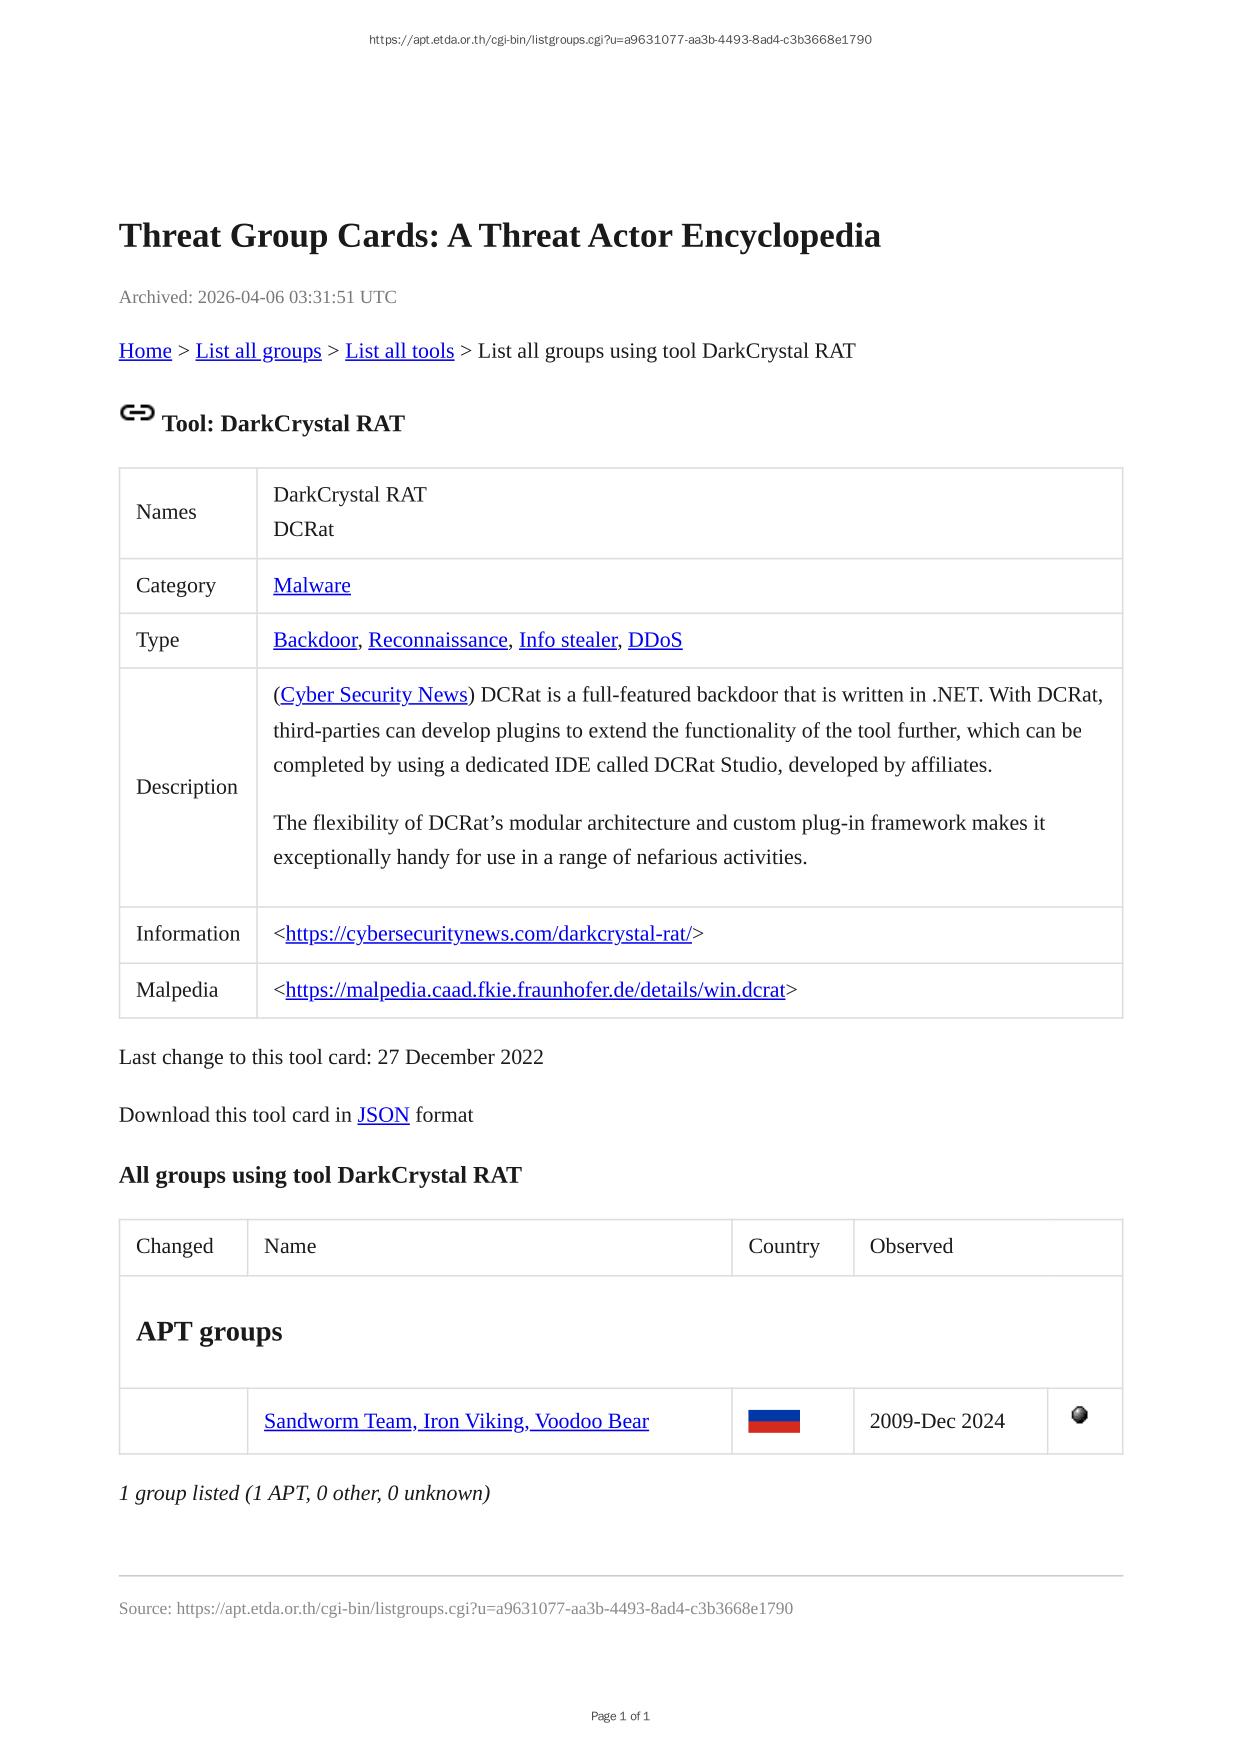Open Sandworm Team, Iron Viking, Voodoo Bear
The height and width of the screenshot is (1756, 1242).
coord(456,1421)
